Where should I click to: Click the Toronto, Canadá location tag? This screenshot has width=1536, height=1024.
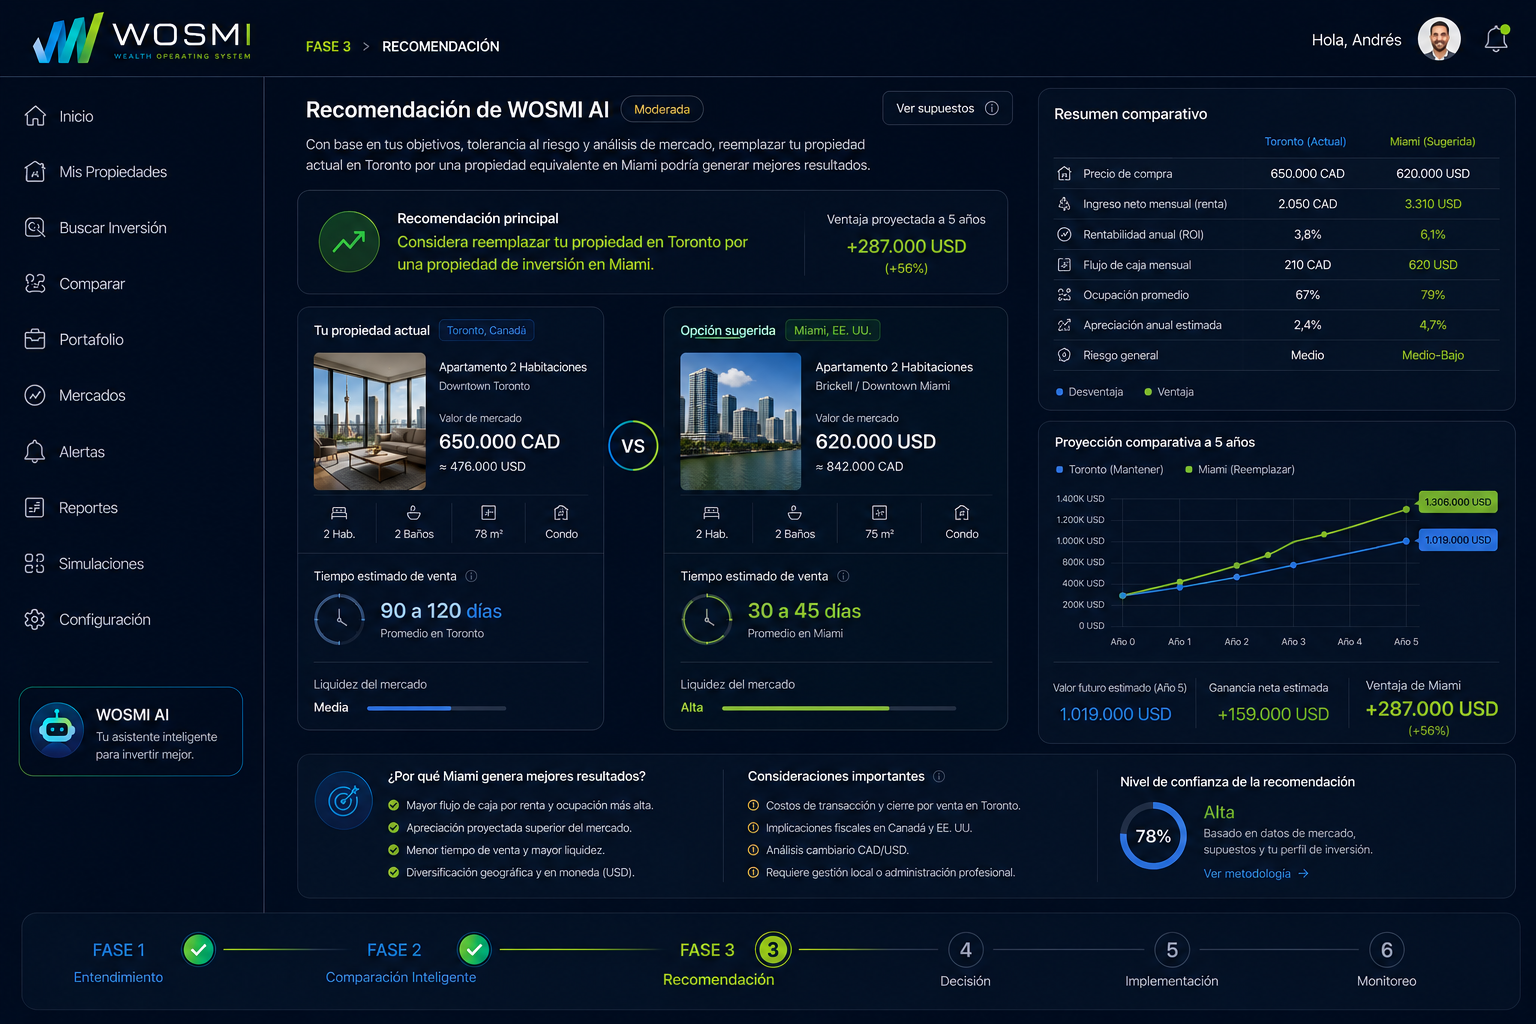486,330
